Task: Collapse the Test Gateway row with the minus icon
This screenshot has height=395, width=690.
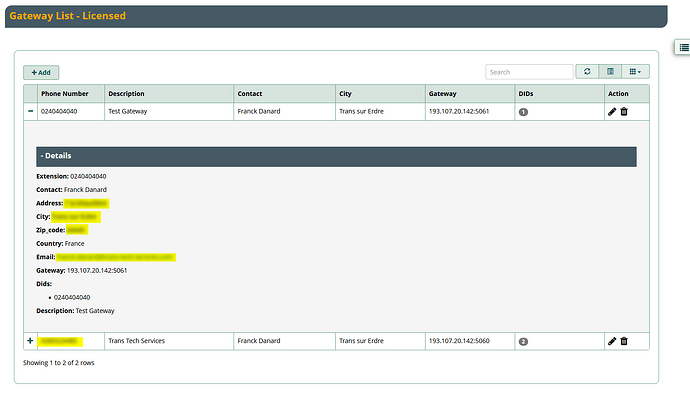Action: pyautogui.click(x=30, y=111)
